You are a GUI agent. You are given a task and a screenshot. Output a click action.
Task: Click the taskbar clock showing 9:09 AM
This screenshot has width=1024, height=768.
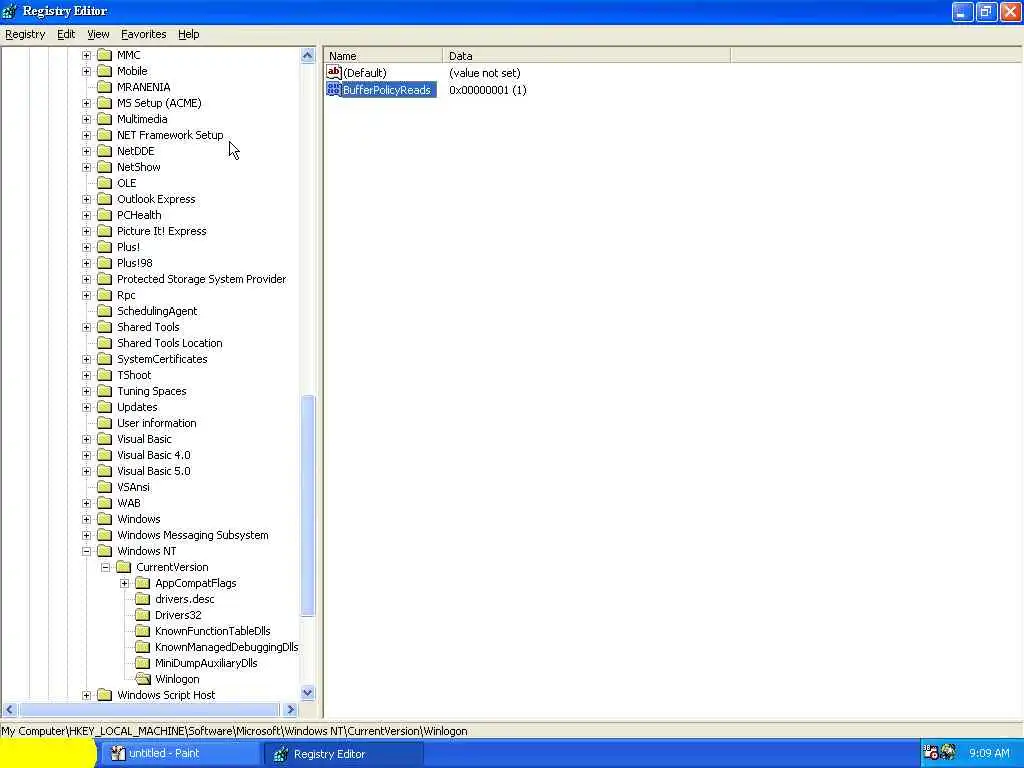pyautogui.click(x=989, y=753)
